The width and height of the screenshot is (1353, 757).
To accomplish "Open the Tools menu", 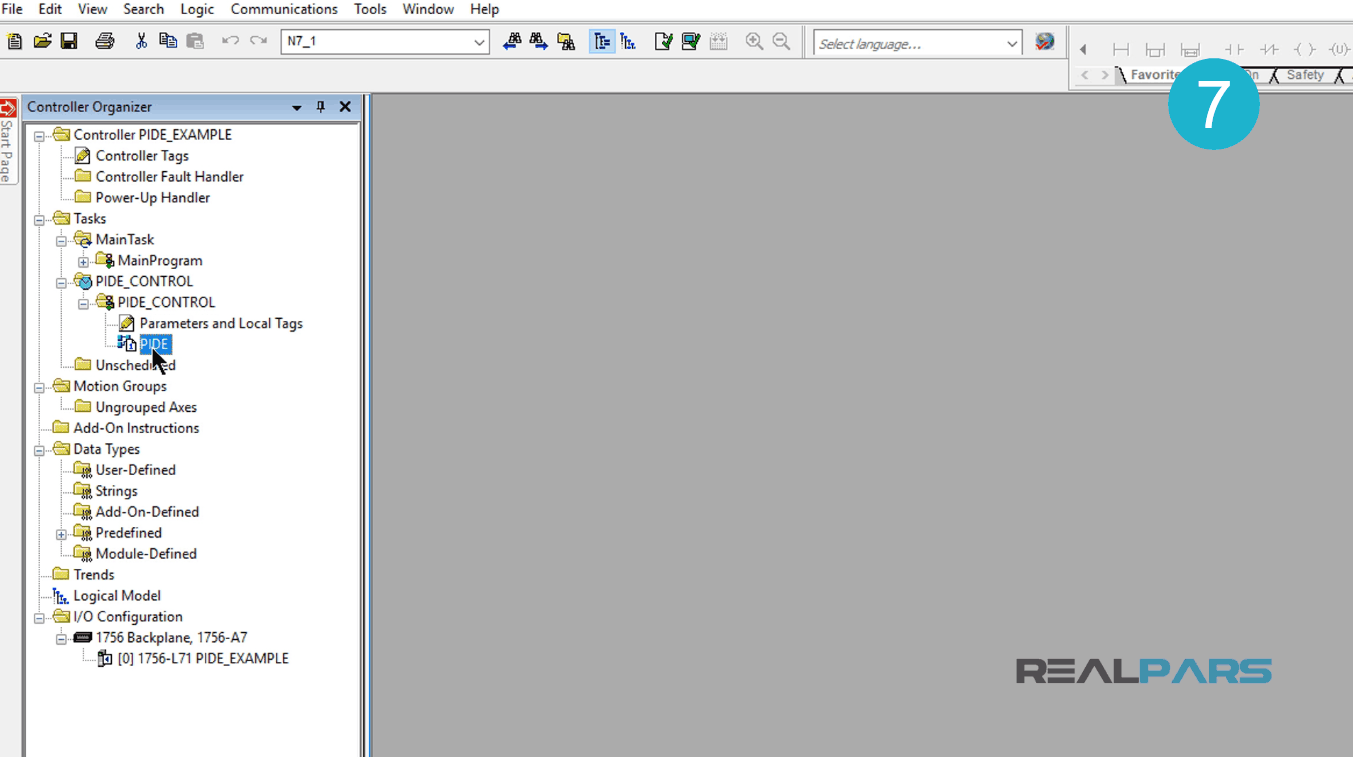I will pos(370,9).
